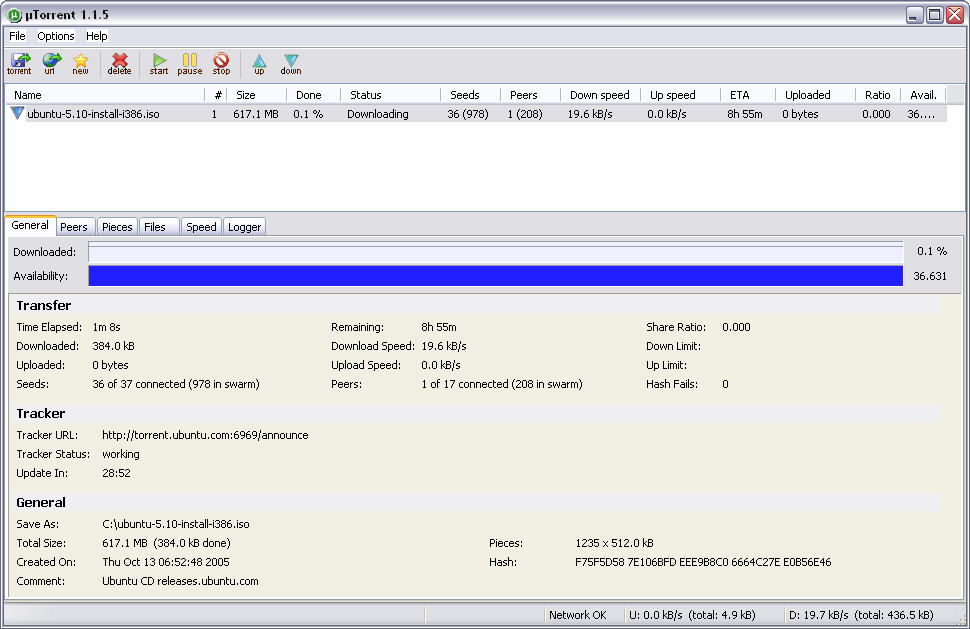This screenshot has height=629, width=970.
Task: Minimize the µTorrent window
Action: 914,15
